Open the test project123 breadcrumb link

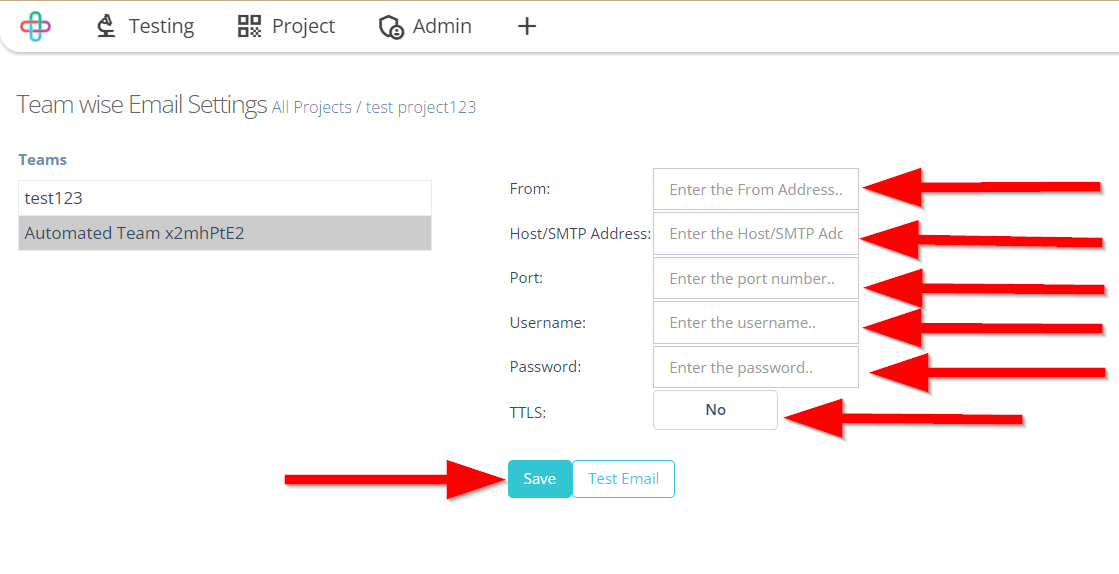point(421,107)
